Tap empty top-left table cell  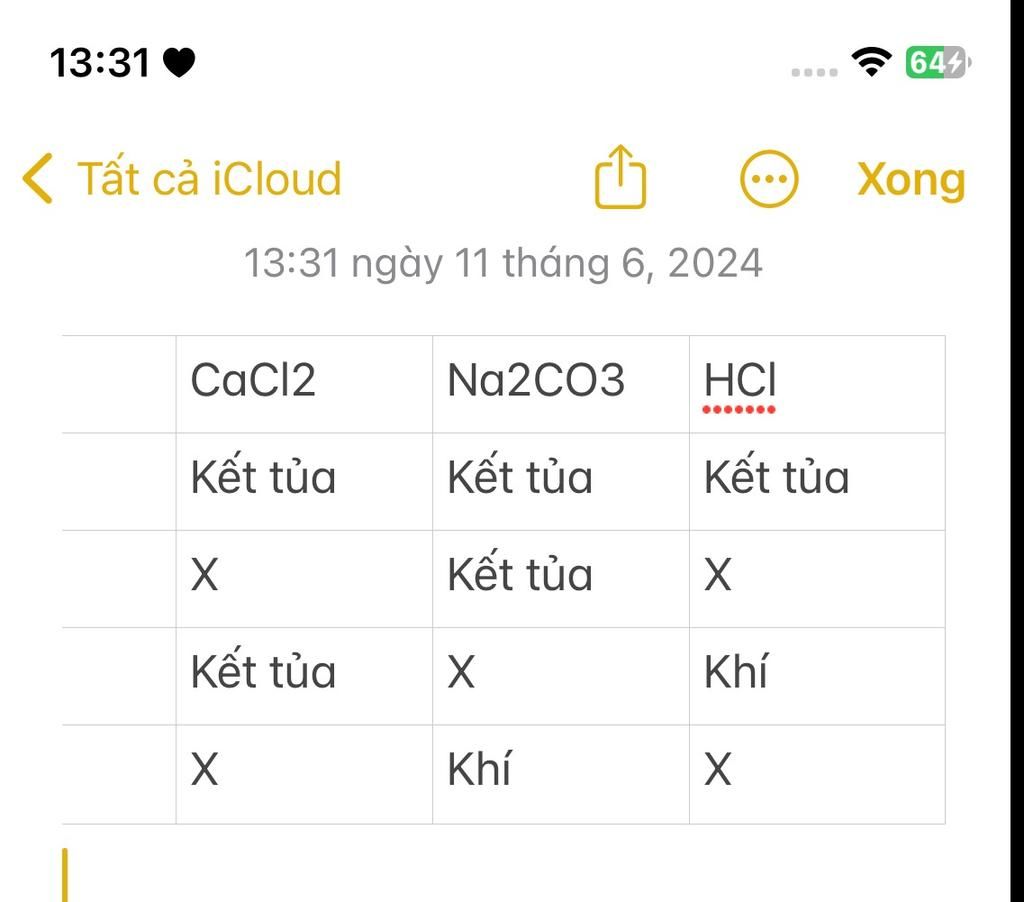pyautogui.click(x=119, y=384)
